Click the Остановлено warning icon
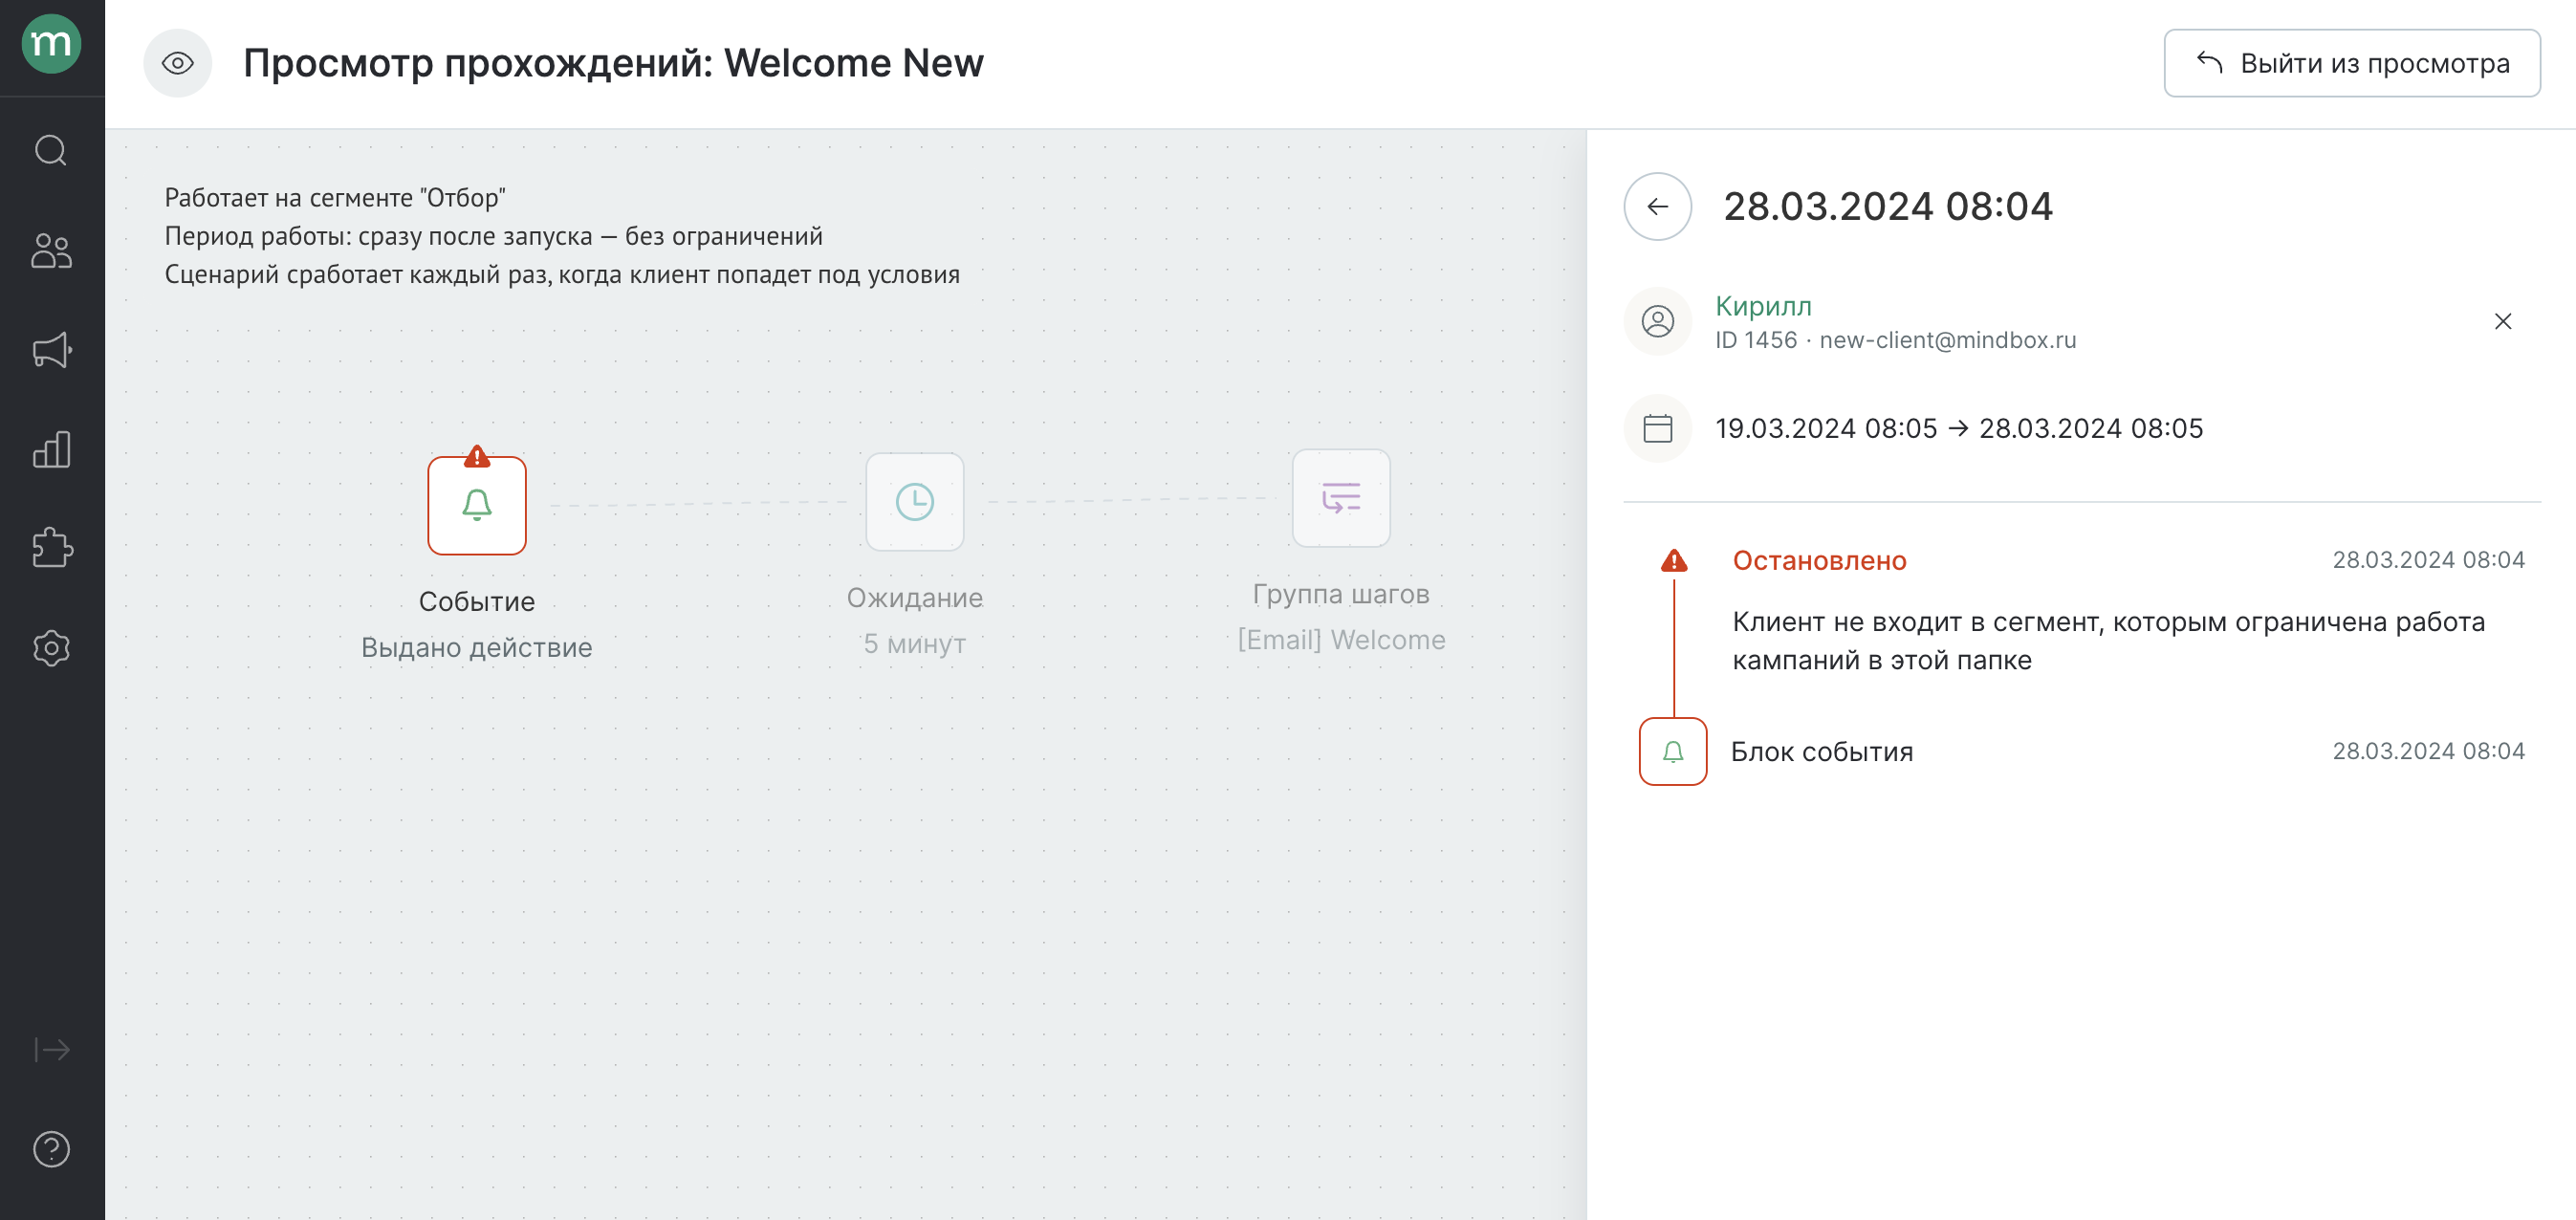 tap(1673, 561)
